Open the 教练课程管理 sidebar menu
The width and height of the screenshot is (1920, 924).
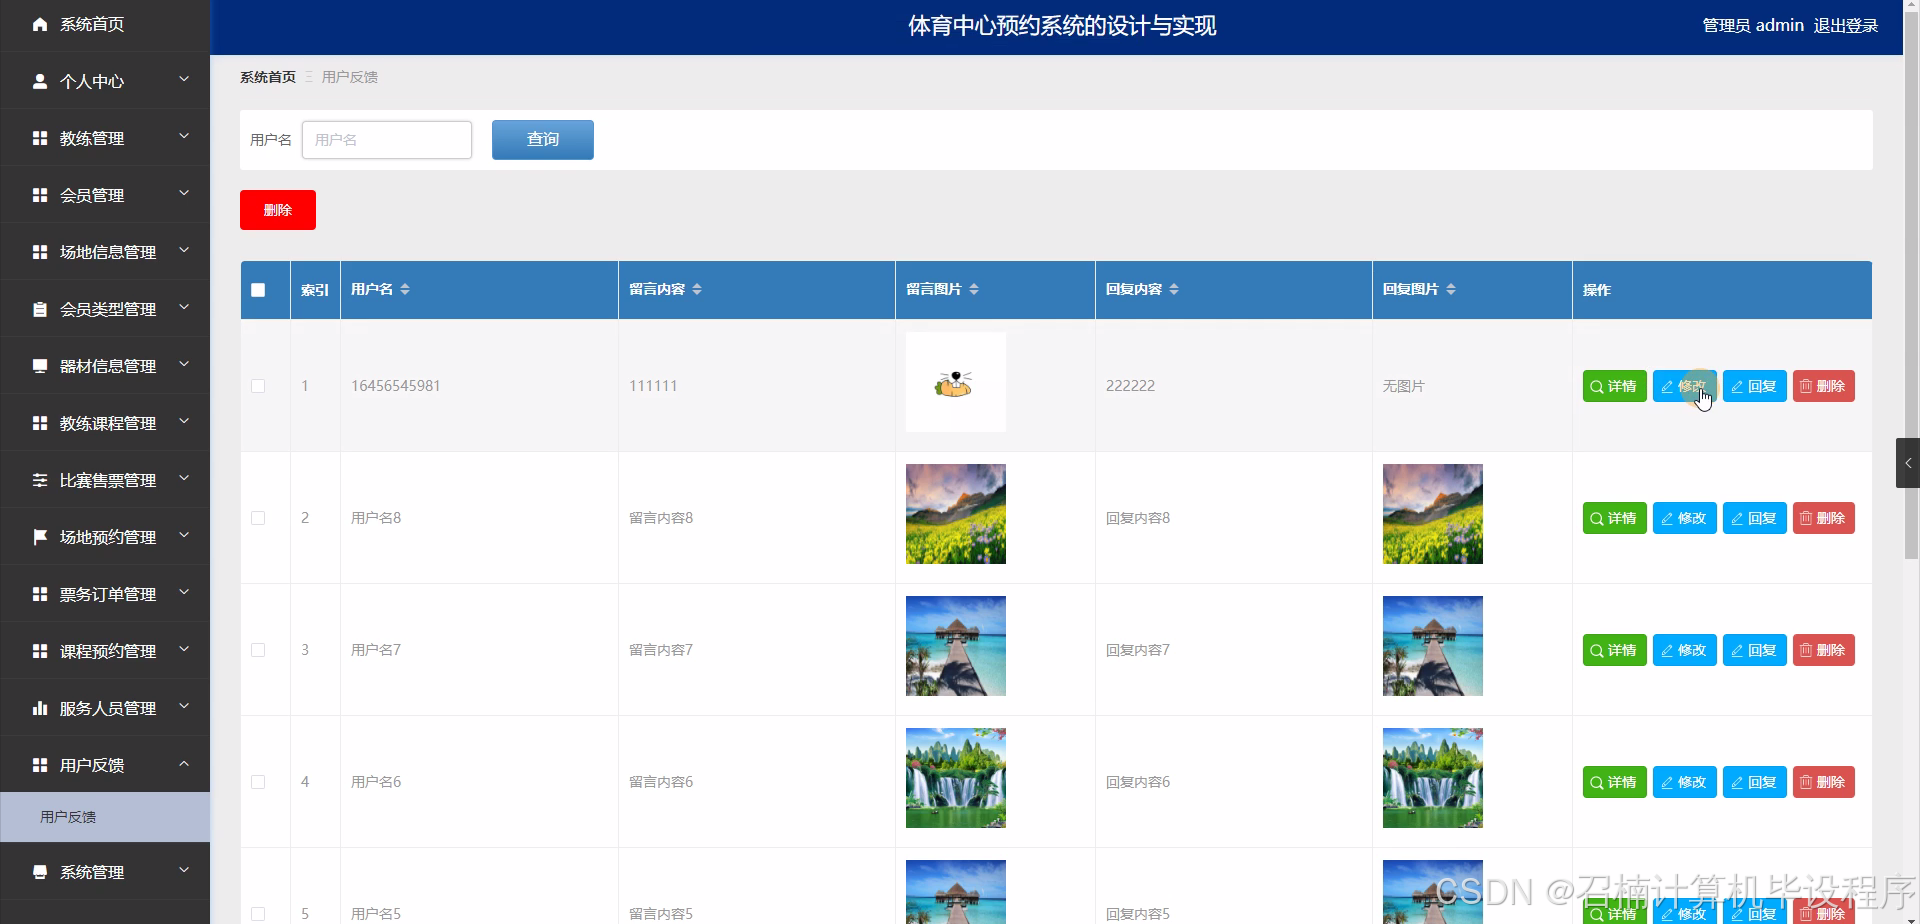point(105,423)
